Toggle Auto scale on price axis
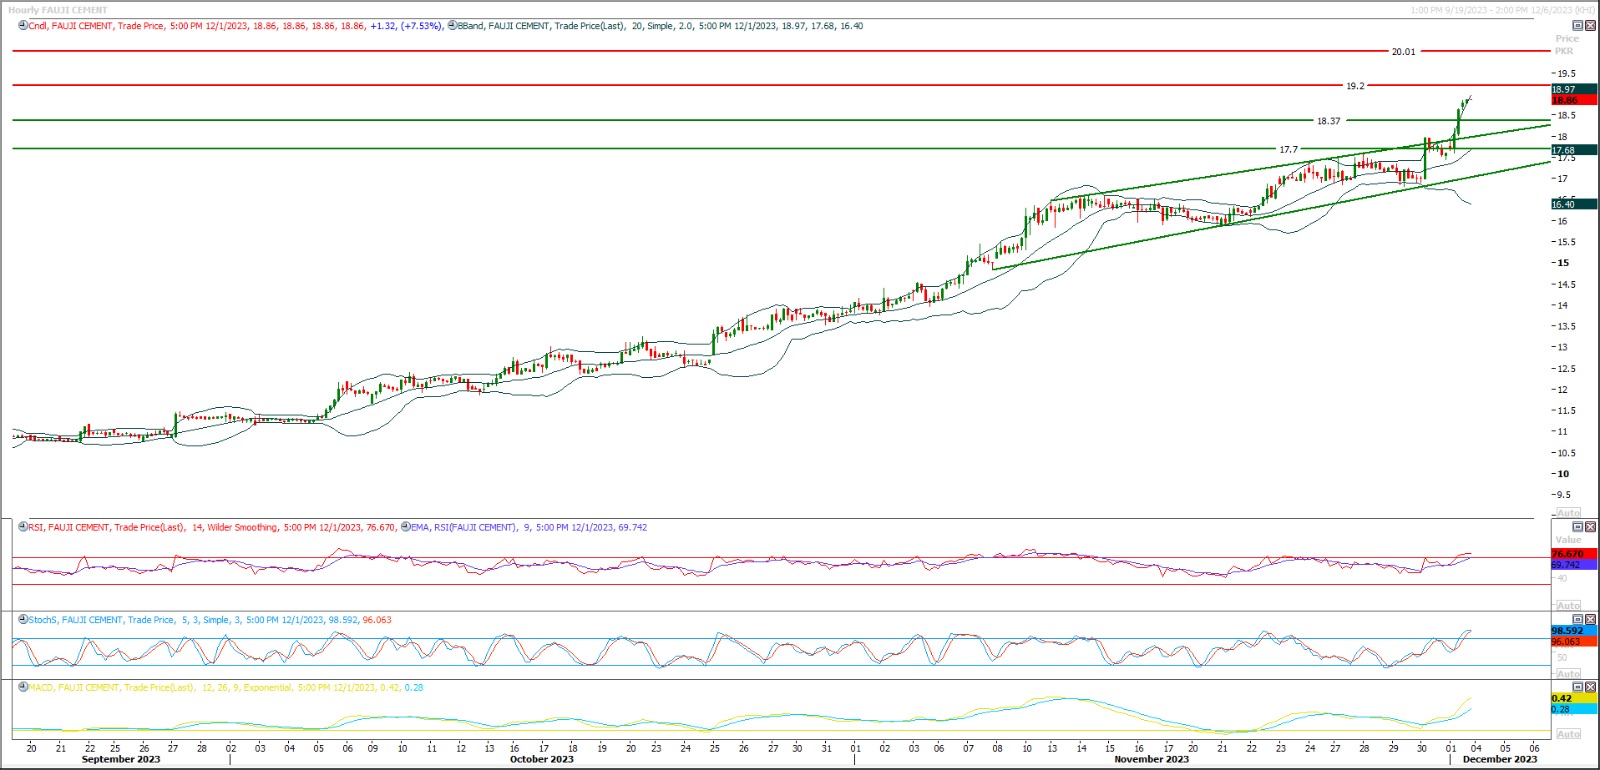Screen dimensions: 1600x770 pyautogui.click(x=1568, y=513)
